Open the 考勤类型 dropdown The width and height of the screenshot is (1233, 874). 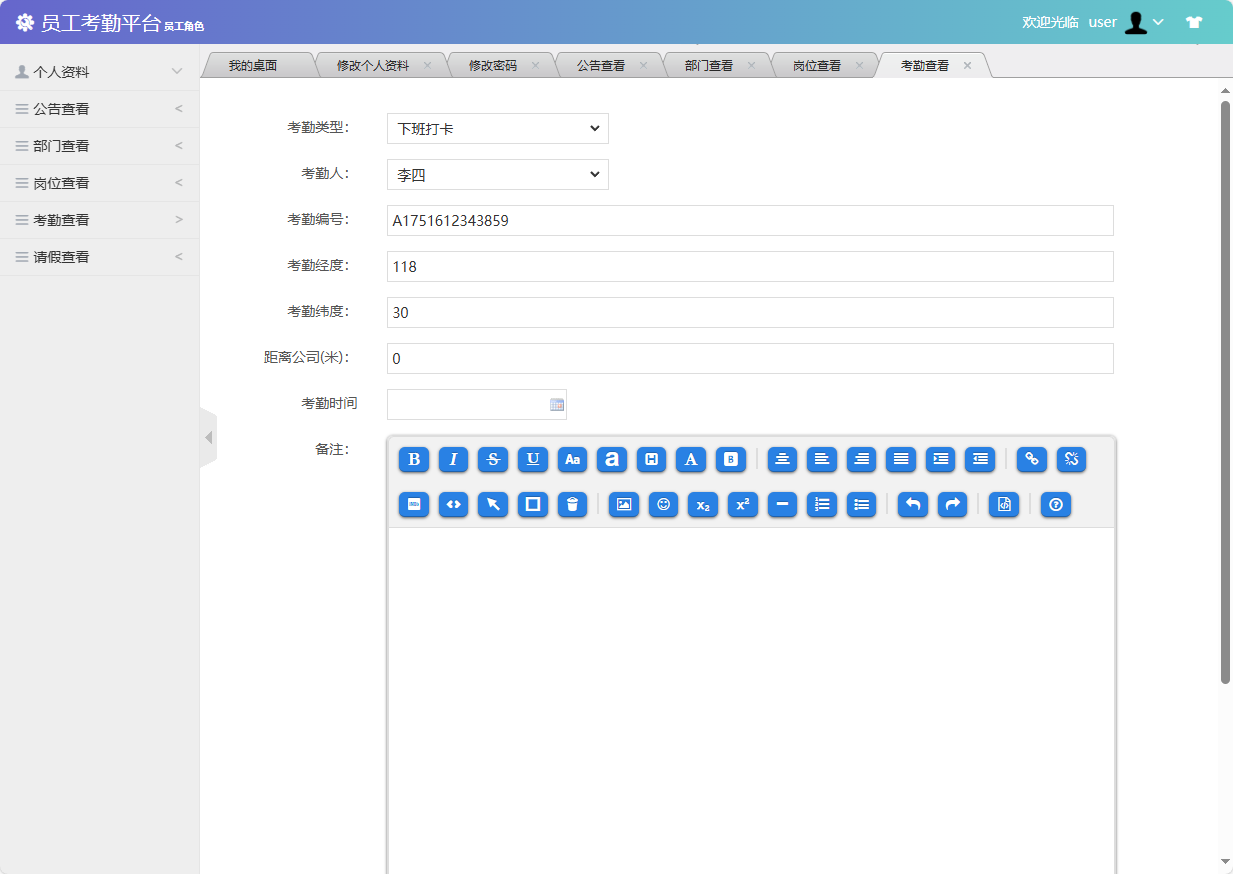pos(497,128)
